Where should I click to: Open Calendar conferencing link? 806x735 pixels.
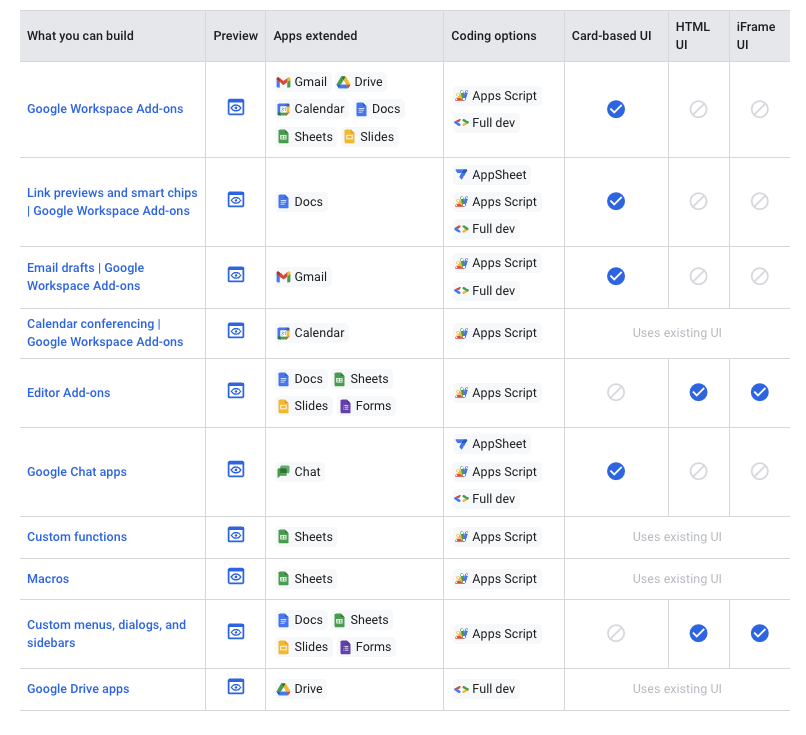coord(105,333)
